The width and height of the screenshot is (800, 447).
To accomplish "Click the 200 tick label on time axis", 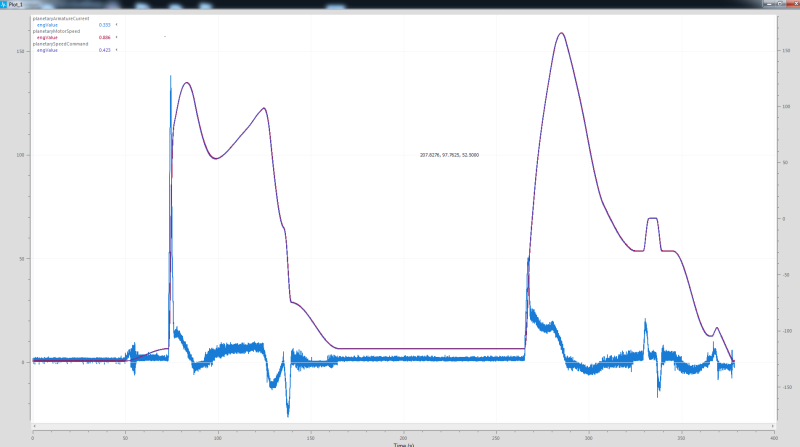I will [x=403, y=438].
